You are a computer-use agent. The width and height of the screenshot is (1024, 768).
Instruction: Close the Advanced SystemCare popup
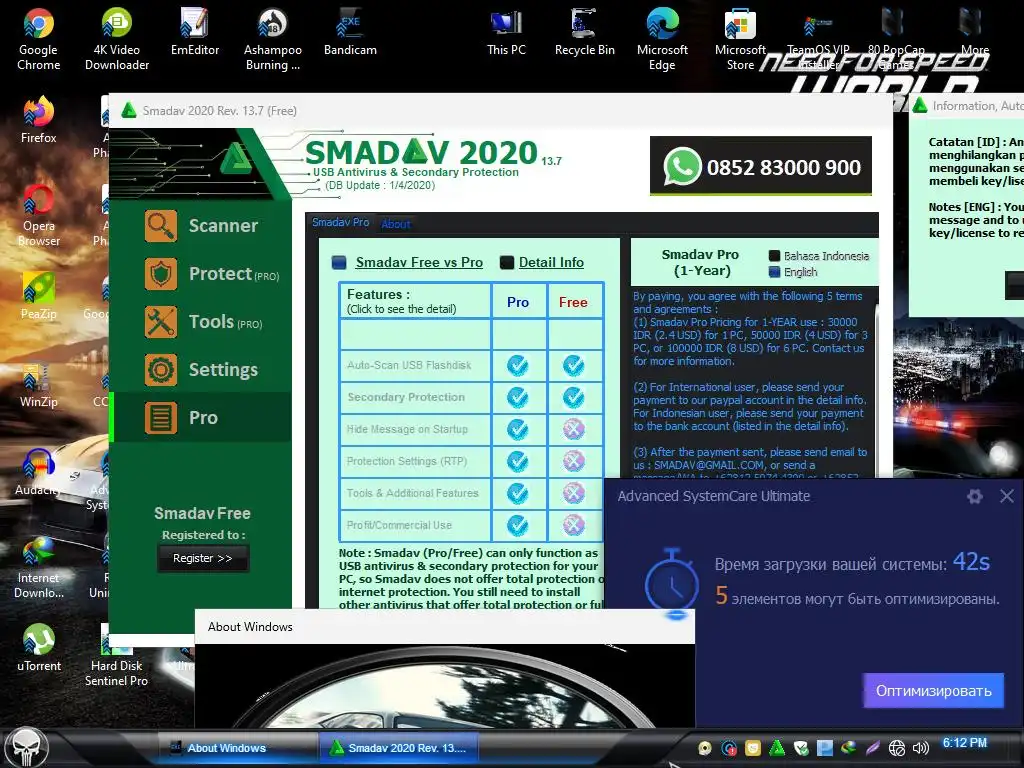[x=1006, y=496]
